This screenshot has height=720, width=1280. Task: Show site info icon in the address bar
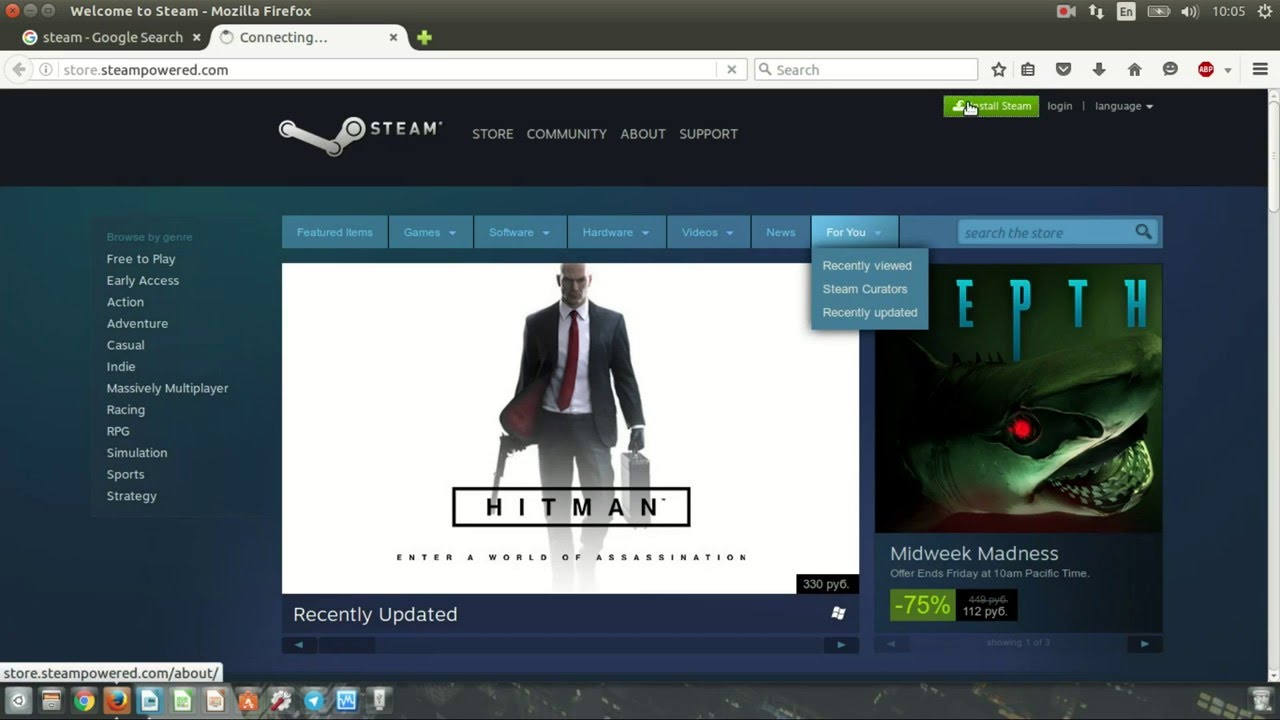46,70
